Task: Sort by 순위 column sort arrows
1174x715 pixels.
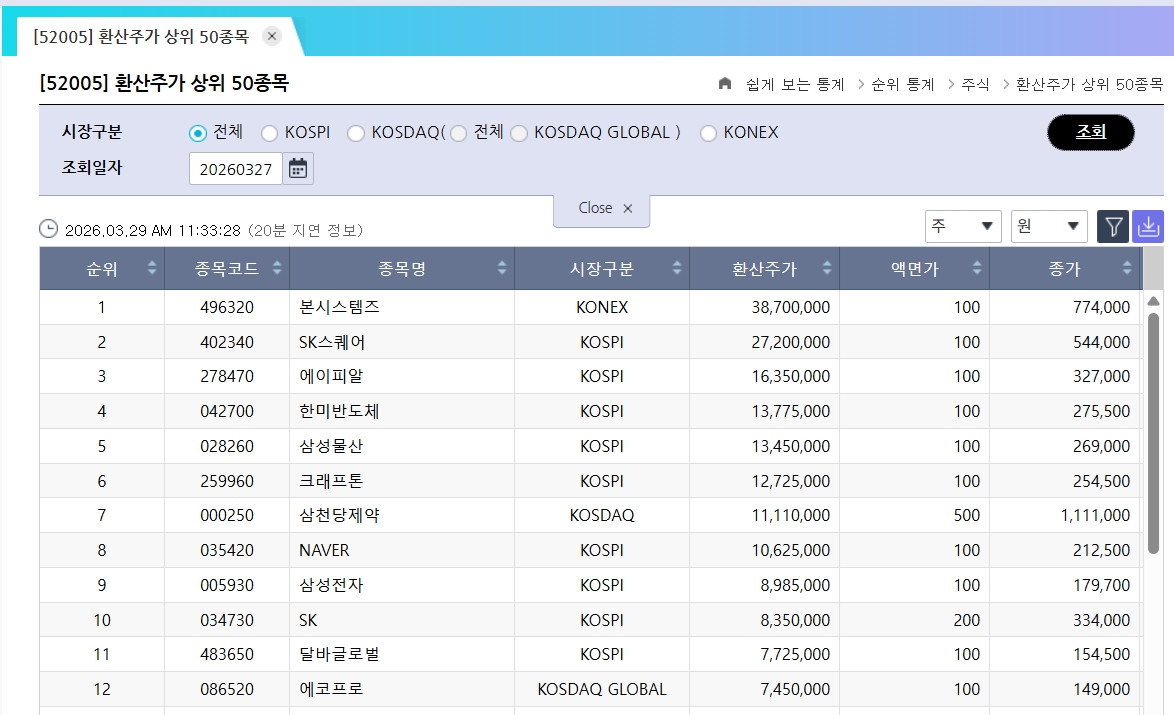Action: click(x=152, y=268)
